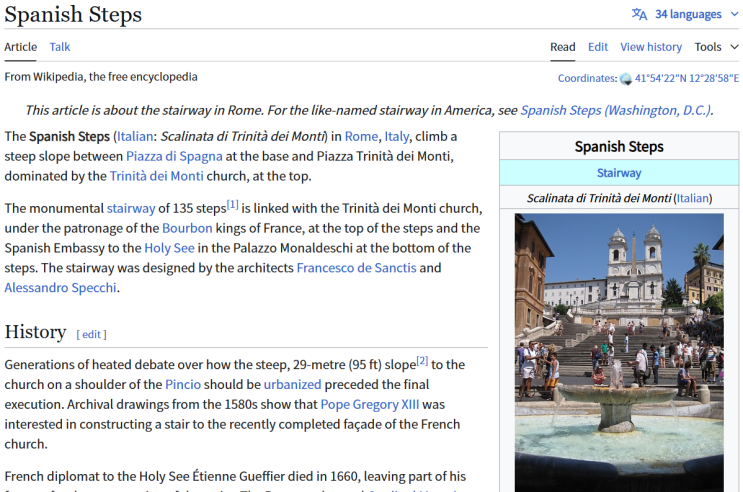This screenshot has height=492, width=743.
Task: Open the urbanized link
Action: (x=292, y=385)
